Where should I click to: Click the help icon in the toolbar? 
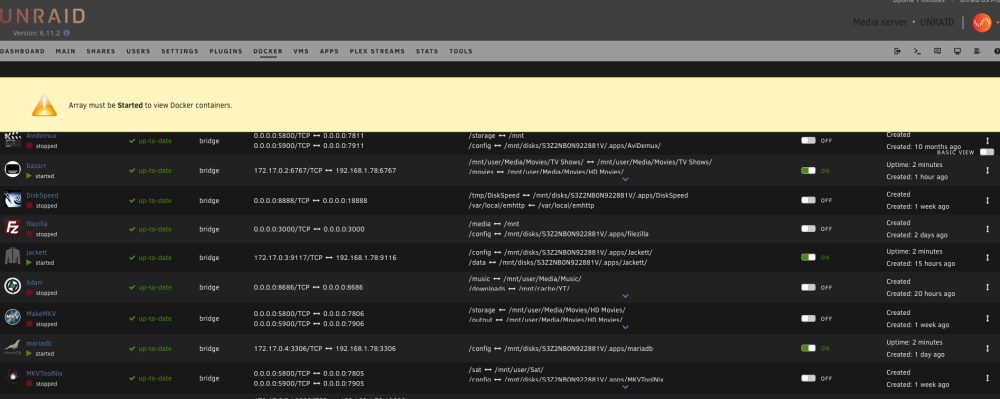click(997, 51)
